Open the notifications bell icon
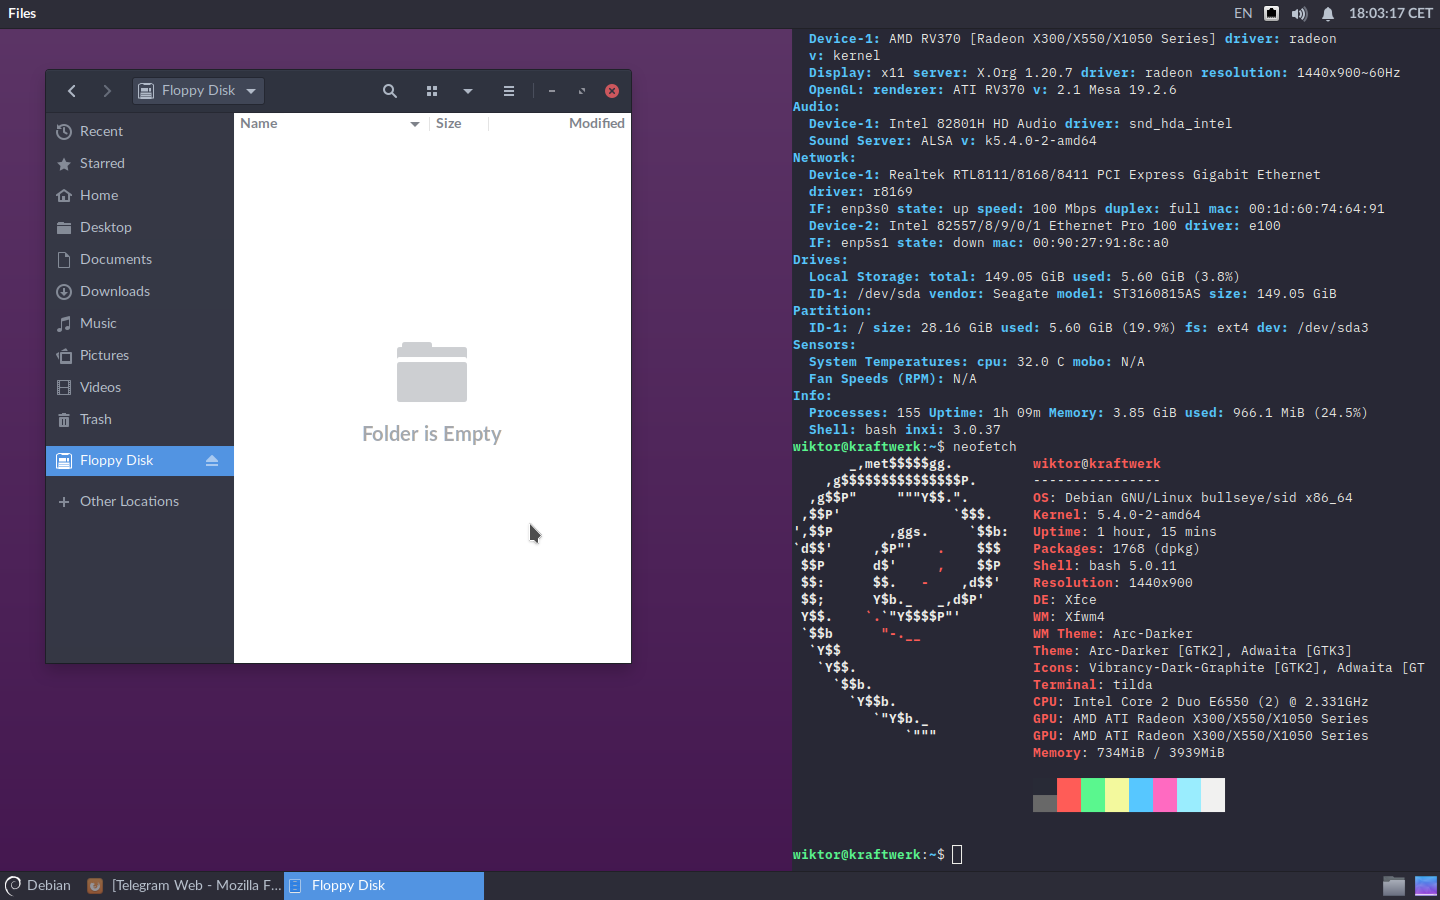The image size is (1440, 900). click(x=1328, y=13)
